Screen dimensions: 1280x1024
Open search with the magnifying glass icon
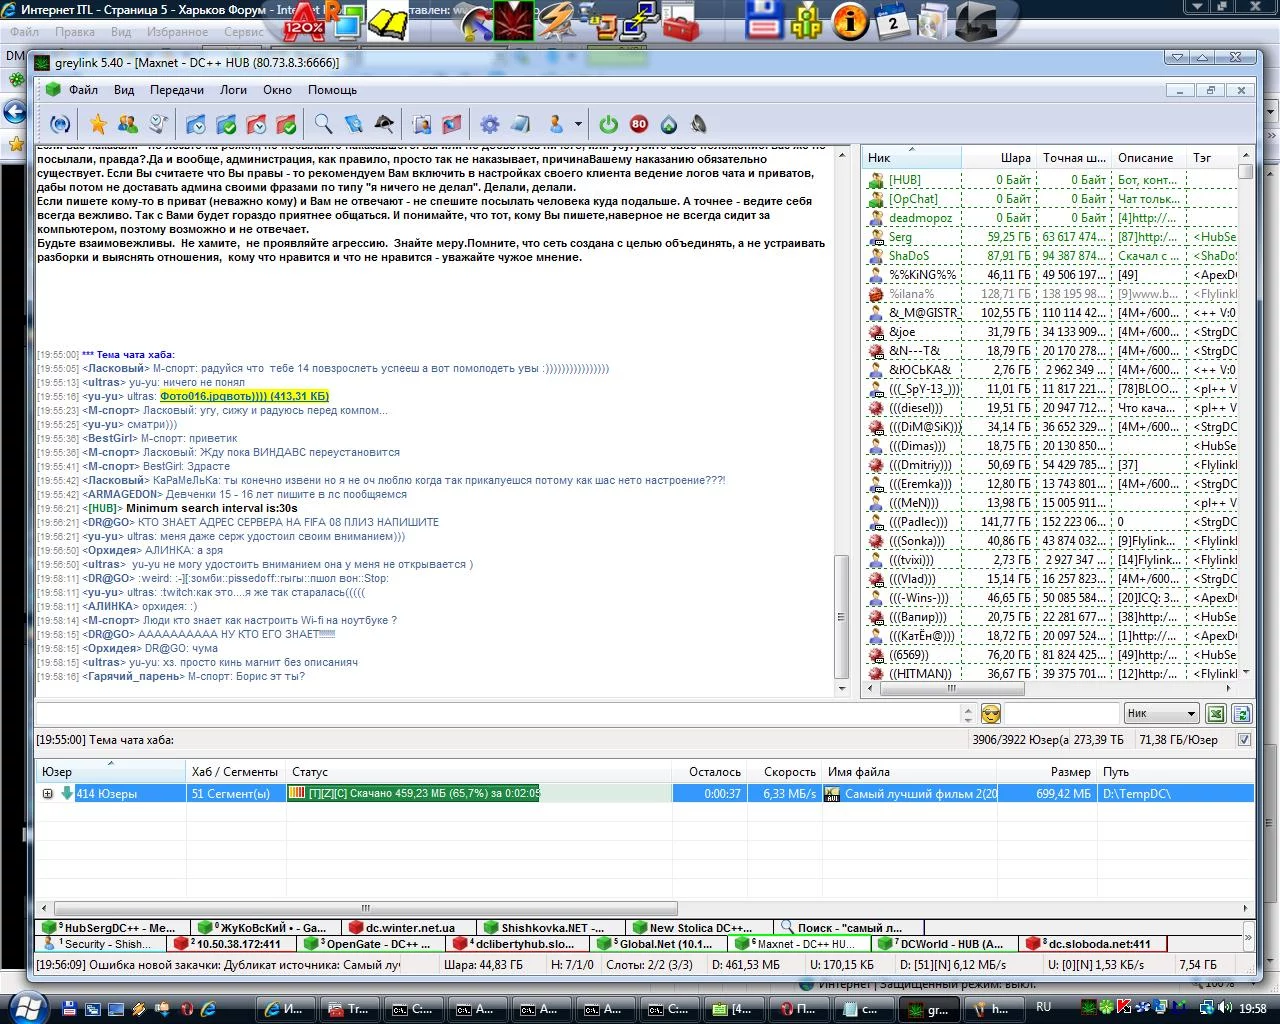pyautogui.click(x=323, y=124)
